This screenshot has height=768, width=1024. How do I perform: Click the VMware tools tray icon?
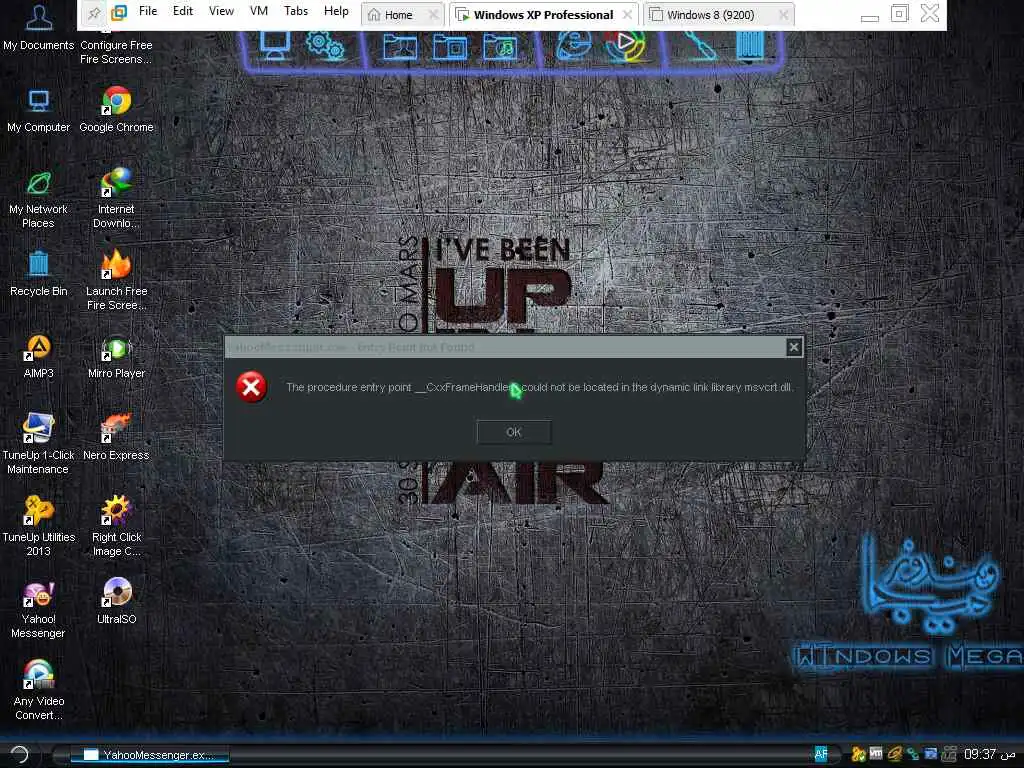coord(876,754)
